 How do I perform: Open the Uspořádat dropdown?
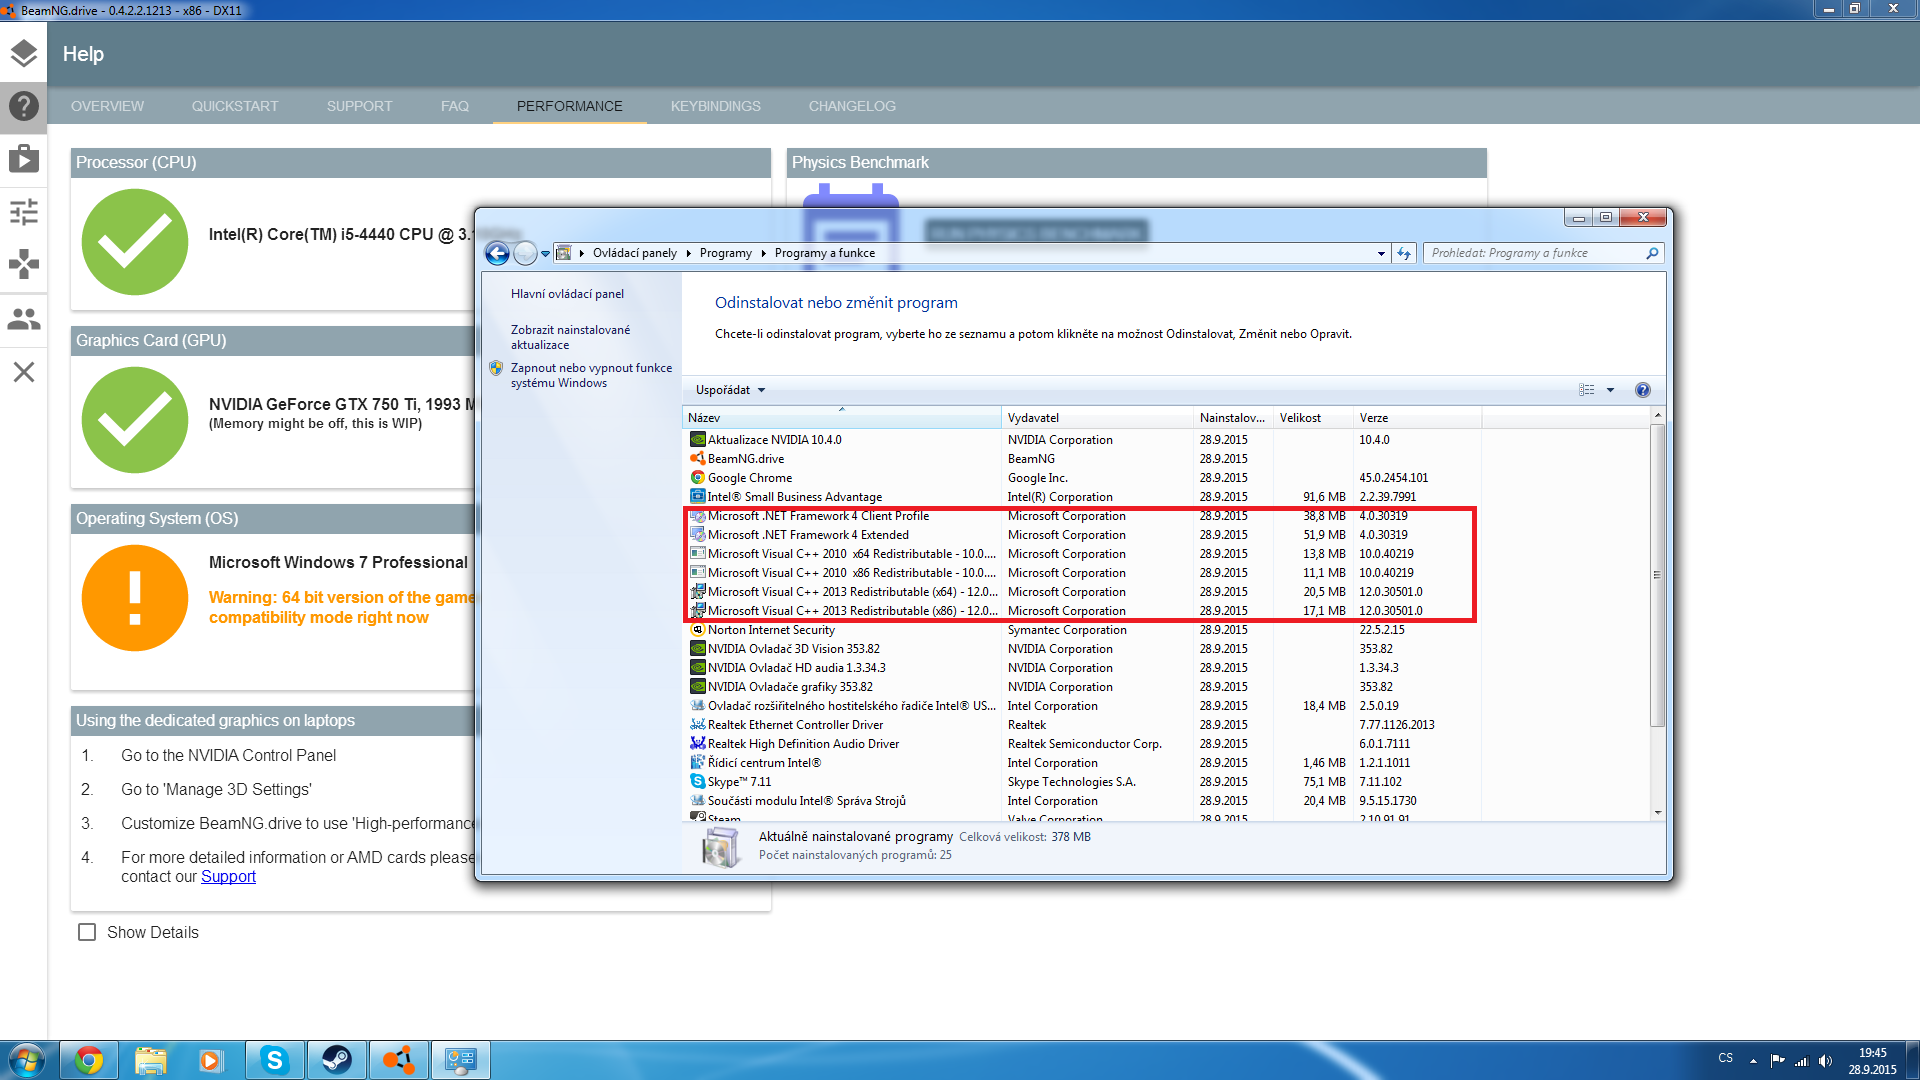point(730,390)
